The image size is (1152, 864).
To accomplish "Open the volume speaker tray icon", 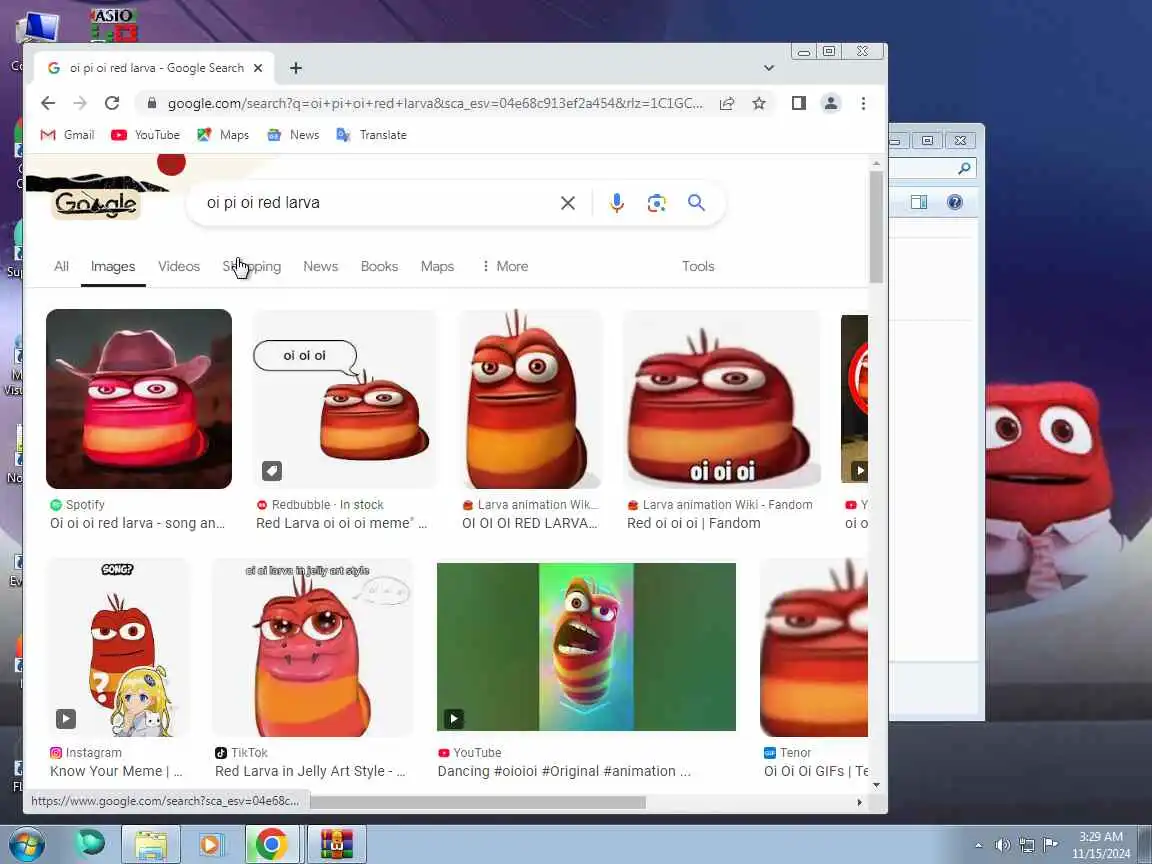I will (x=1002, y=846).
